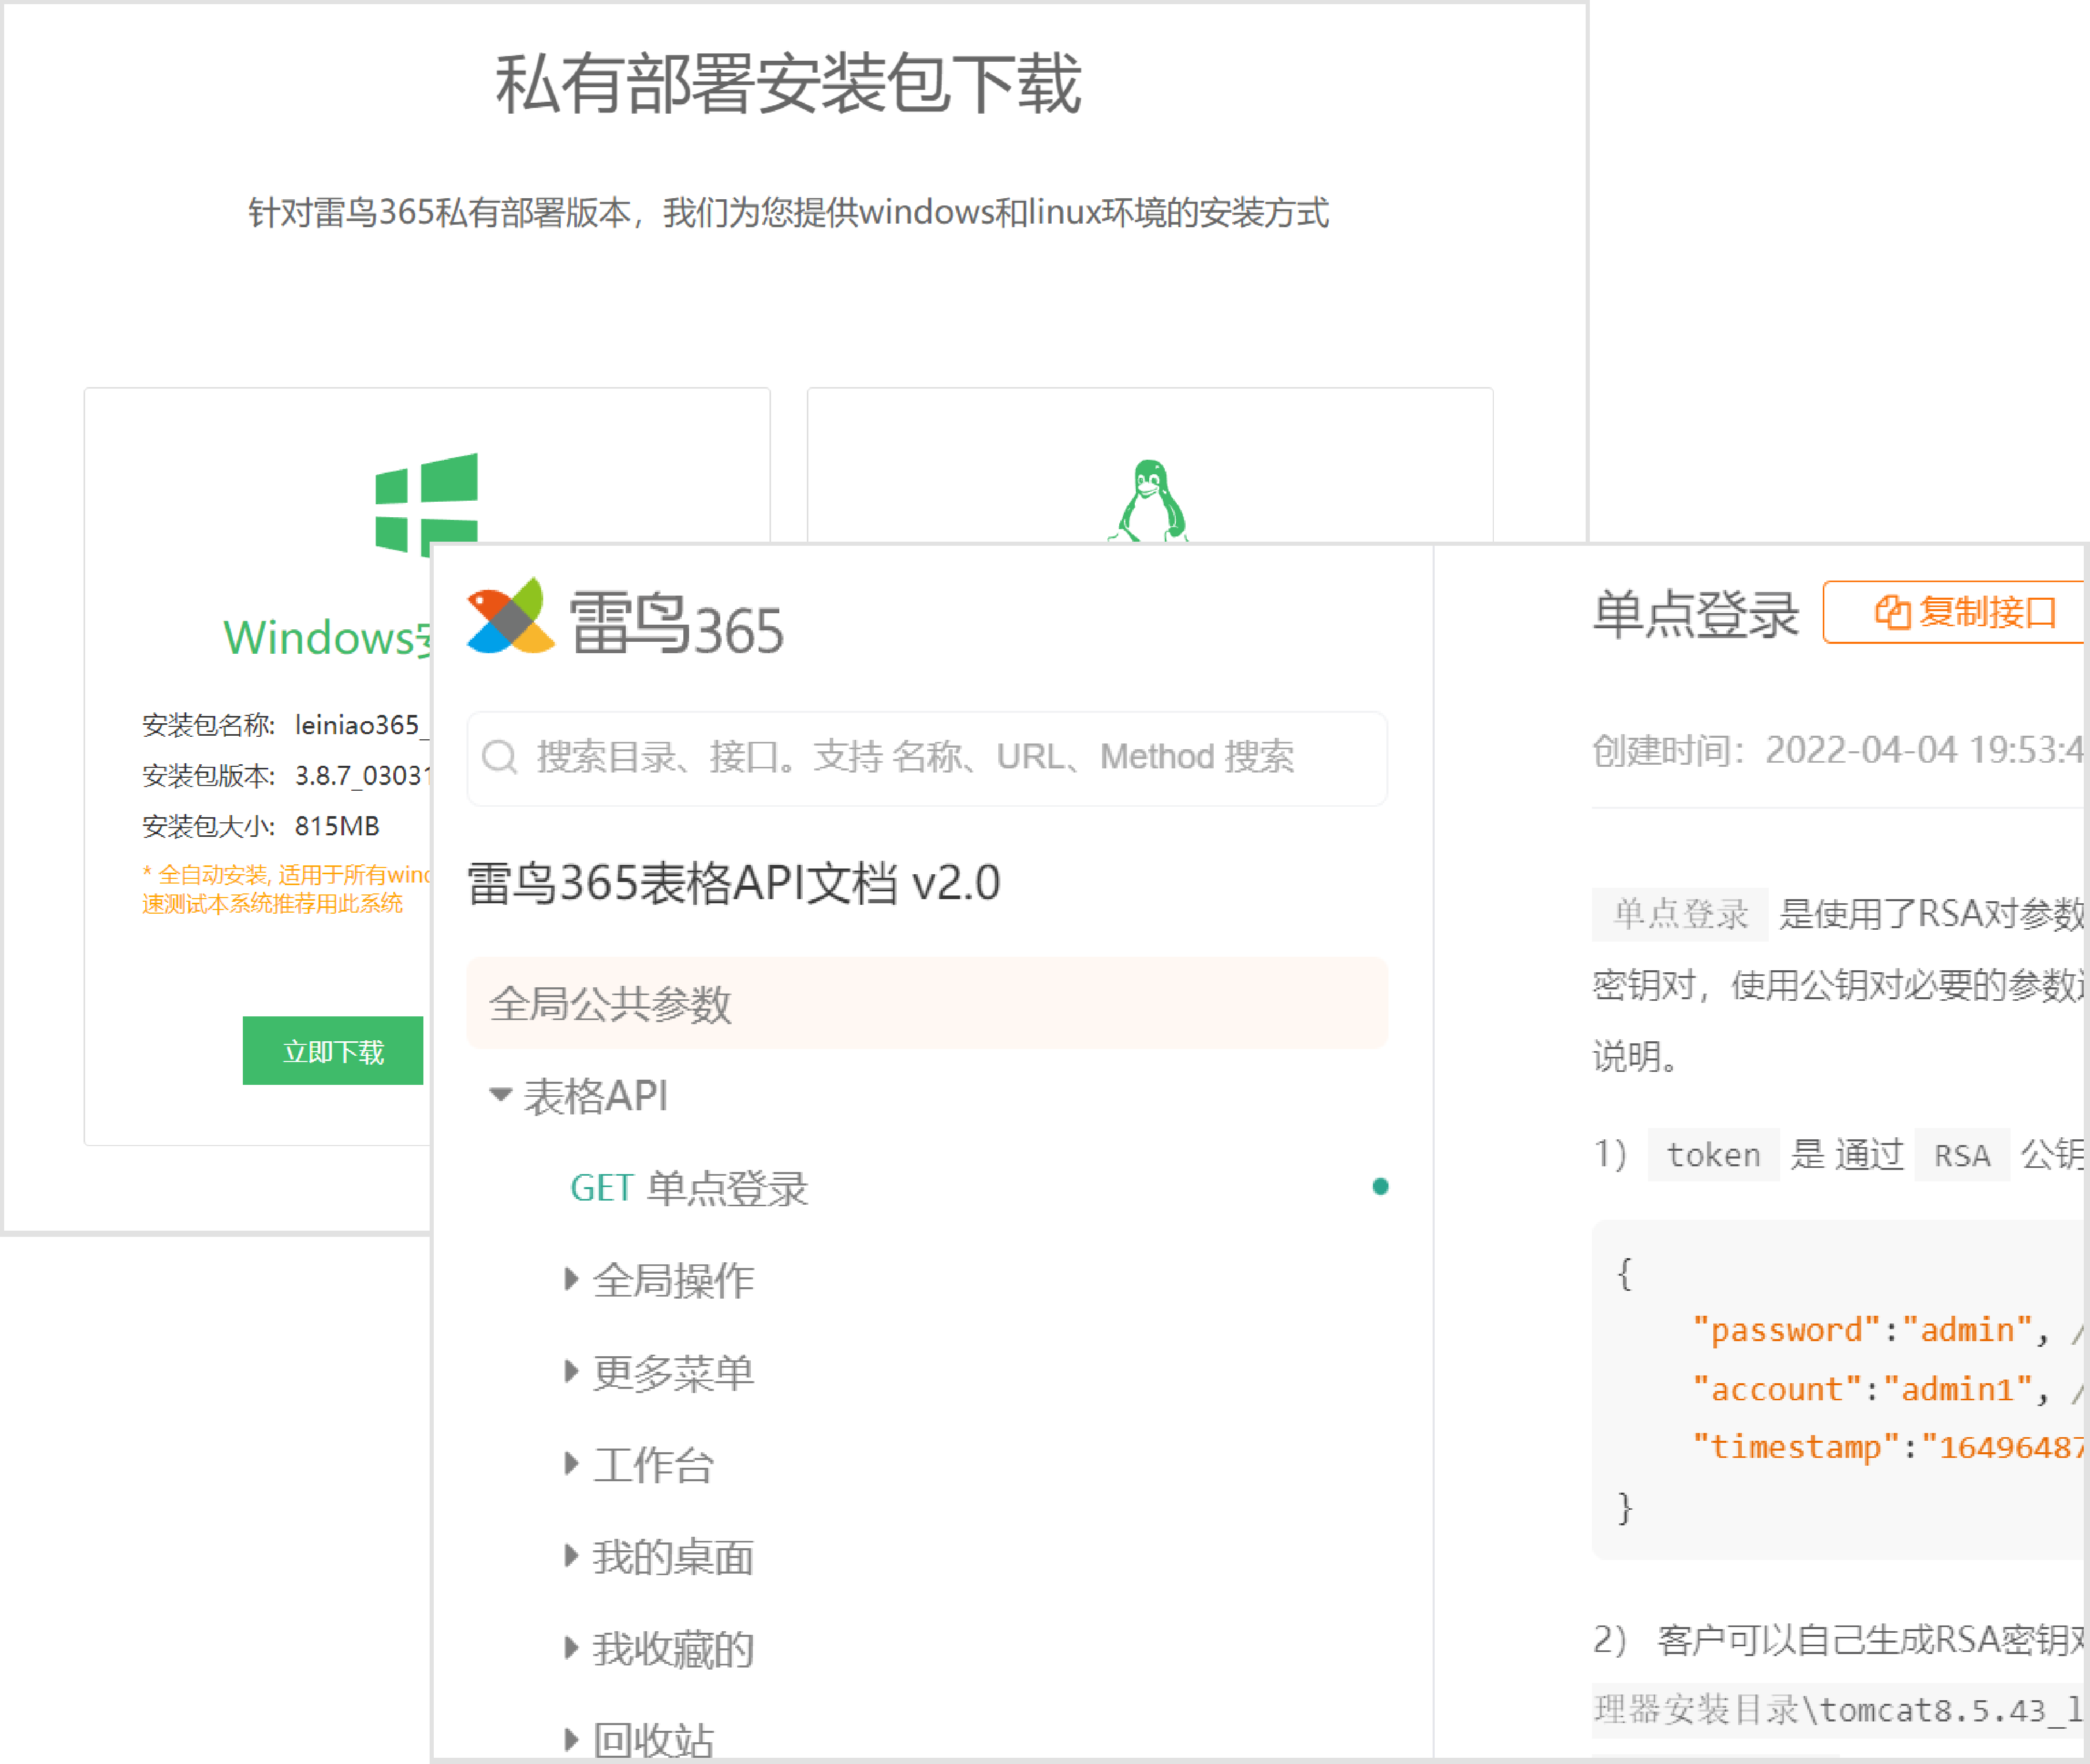The image size is (2090, 1764).
Task: Click the search magnifier icon
Action: click(499, 757)
